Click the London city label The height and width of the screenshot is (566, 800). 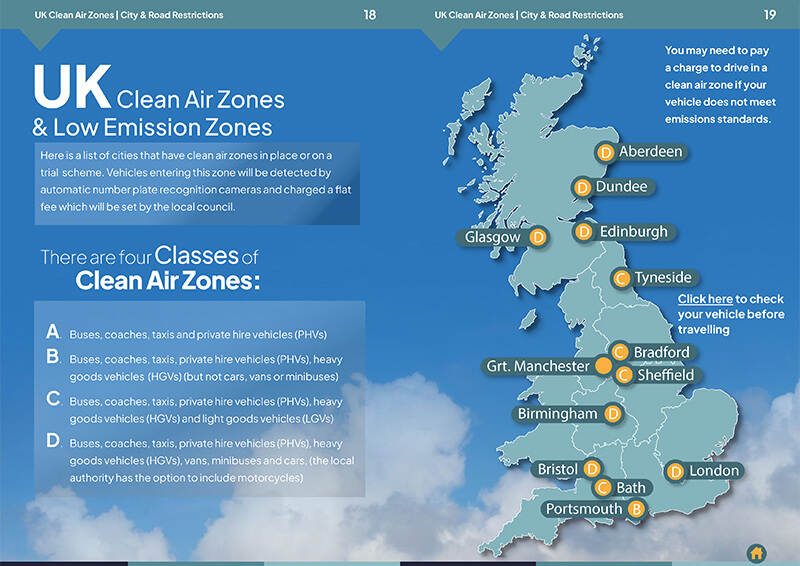(714, 471)
